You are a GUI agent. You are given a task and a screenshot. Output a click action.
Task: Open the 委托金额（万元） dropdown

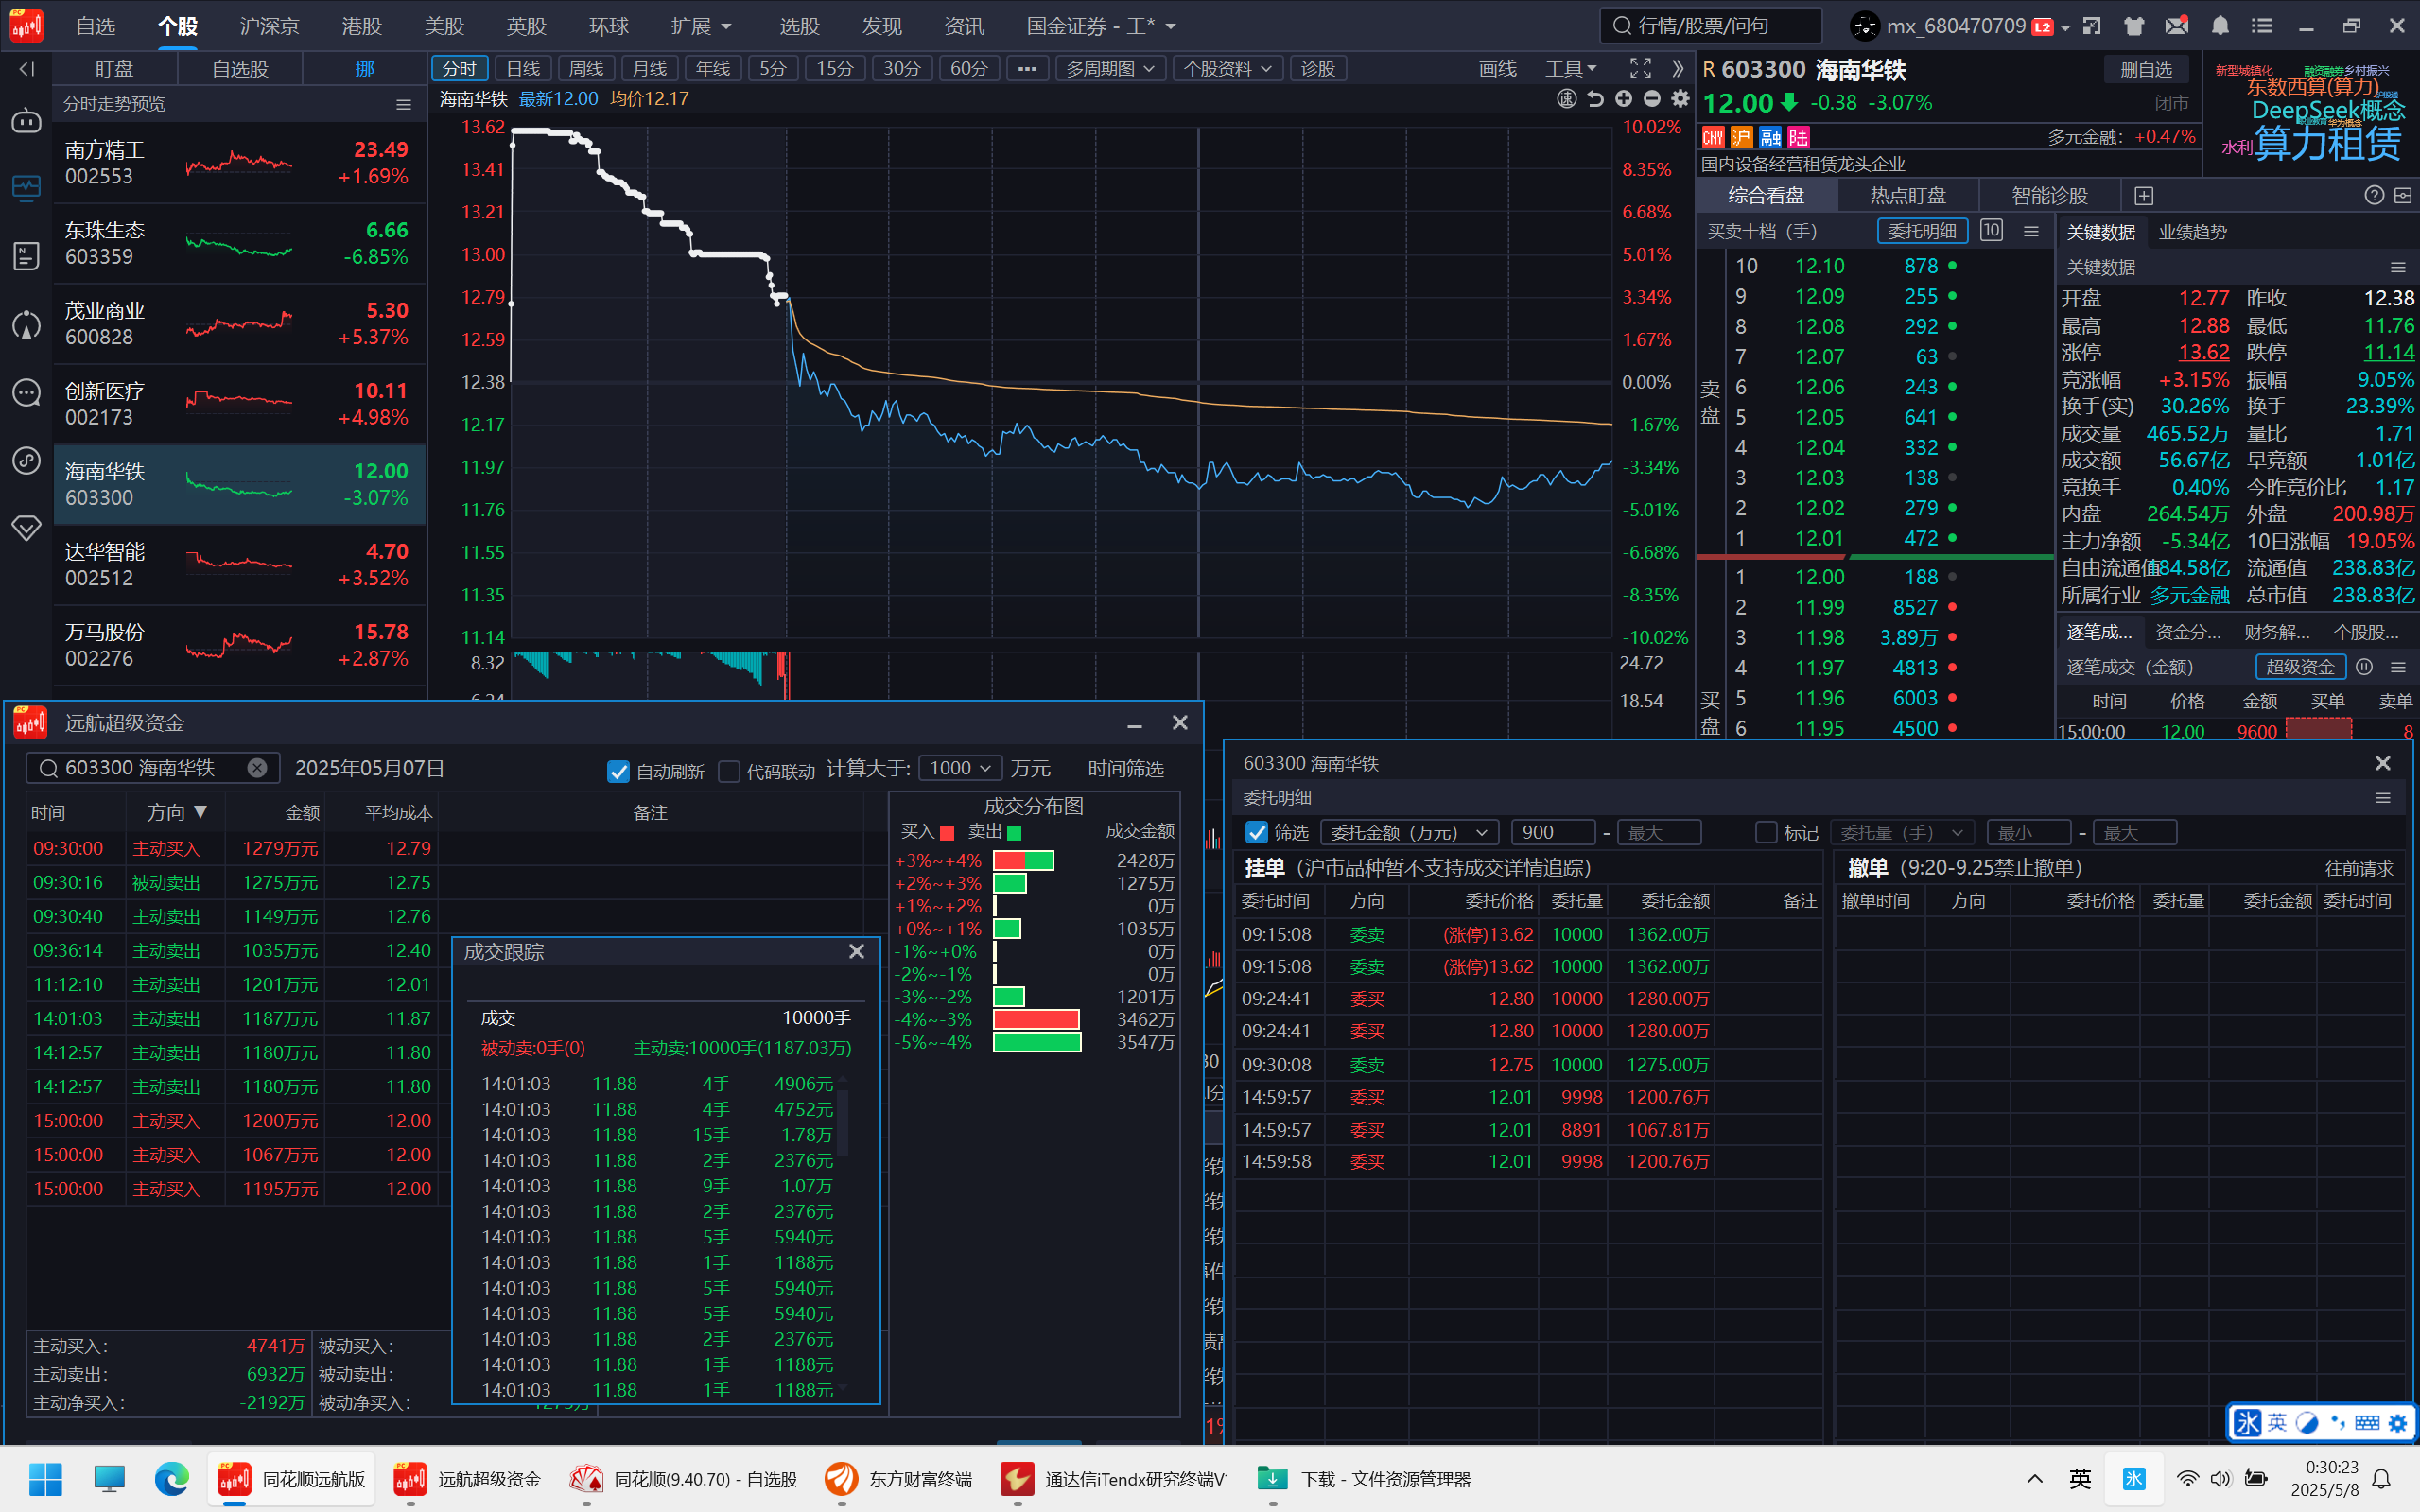tap(1409, 832)
